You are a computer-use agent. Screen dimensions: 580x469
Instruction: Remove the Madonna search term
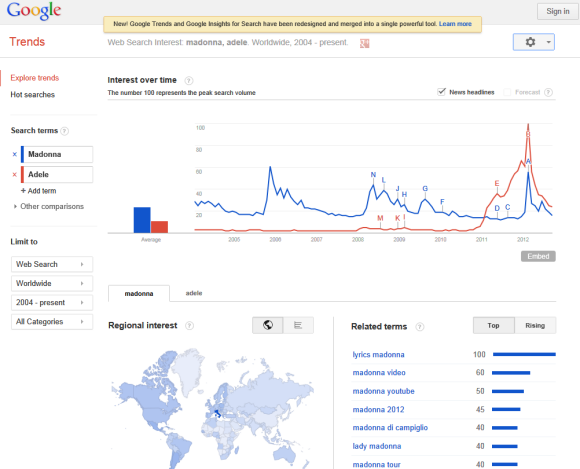[15, 155]
